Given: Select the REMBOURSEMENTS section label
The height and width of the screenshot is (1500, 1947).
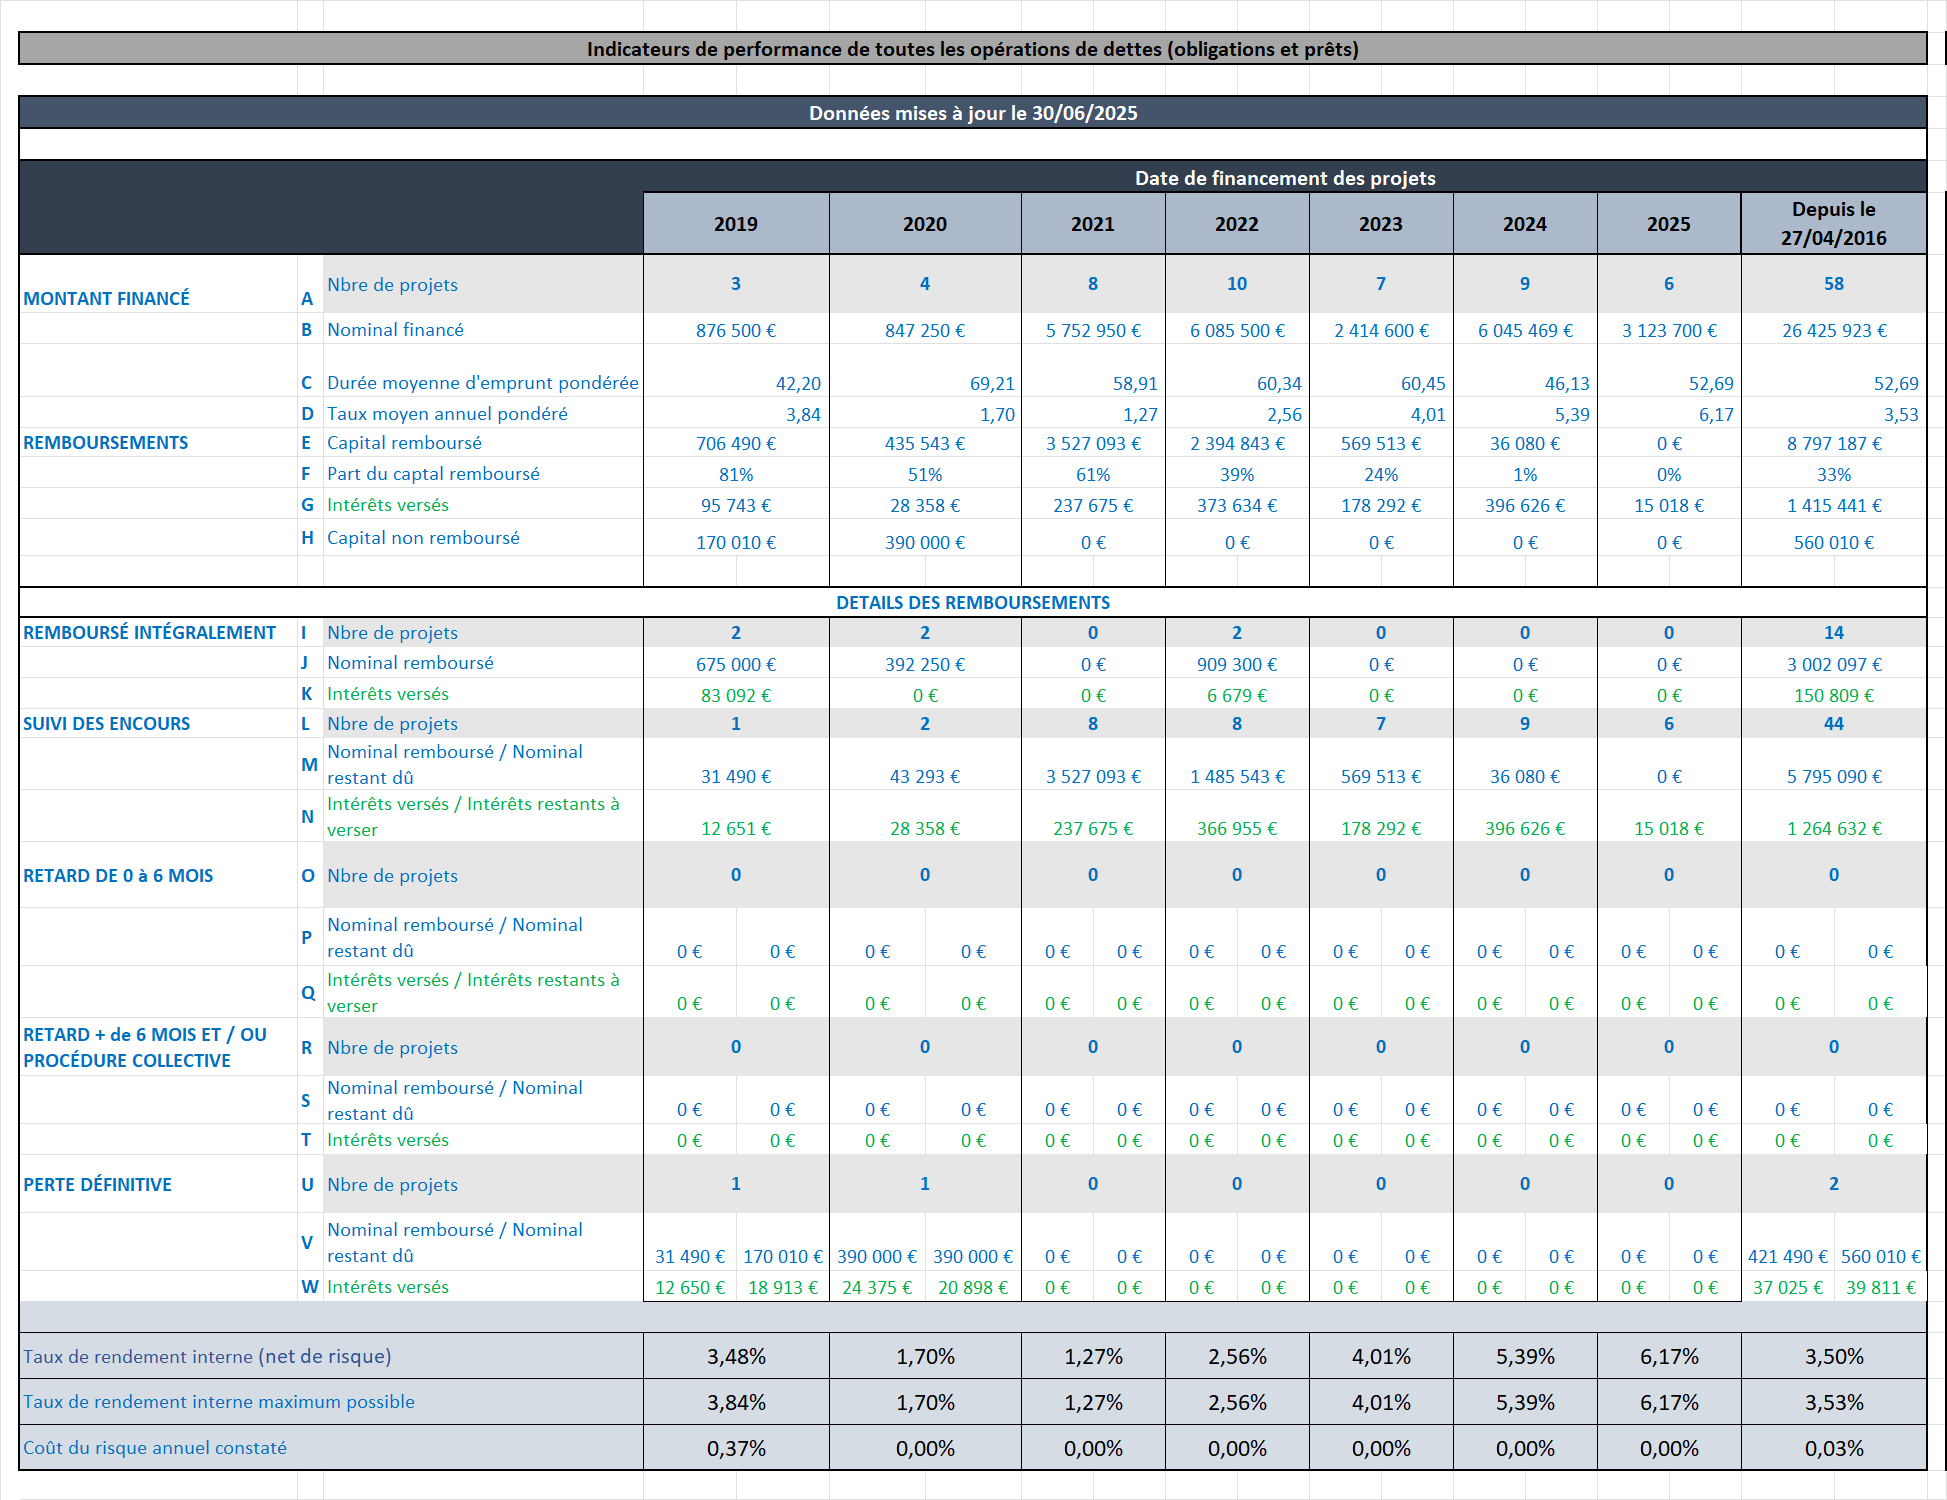Looking at the screenshot, I should [x=106, y=442].
